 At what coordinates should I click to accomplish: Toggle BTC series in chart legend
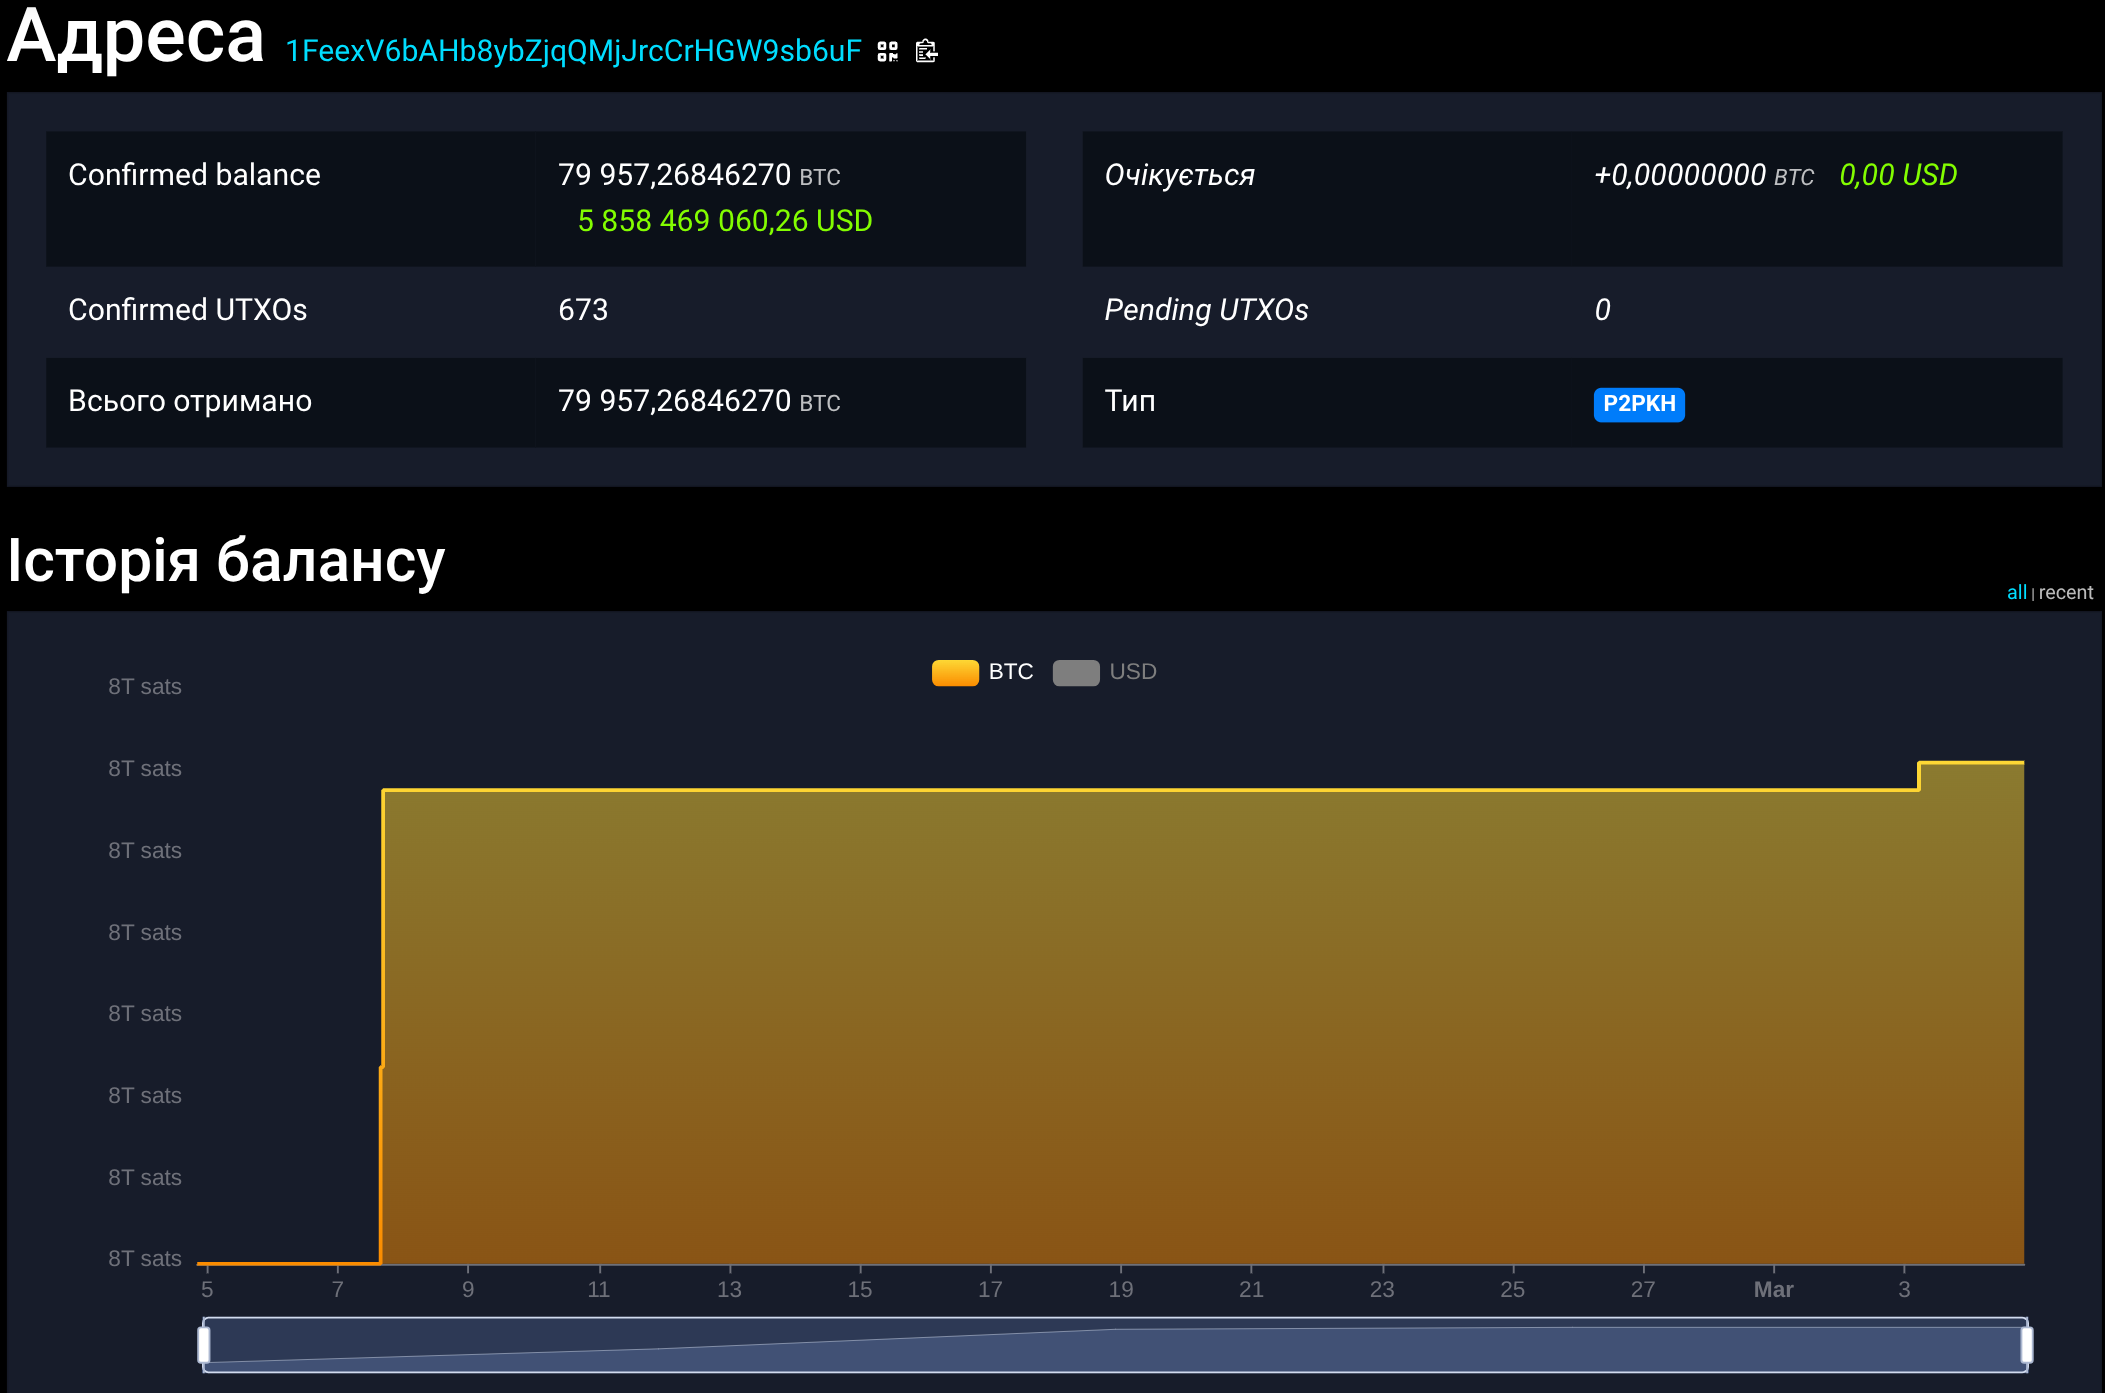pyautogui.click(x=1010, y=672)
